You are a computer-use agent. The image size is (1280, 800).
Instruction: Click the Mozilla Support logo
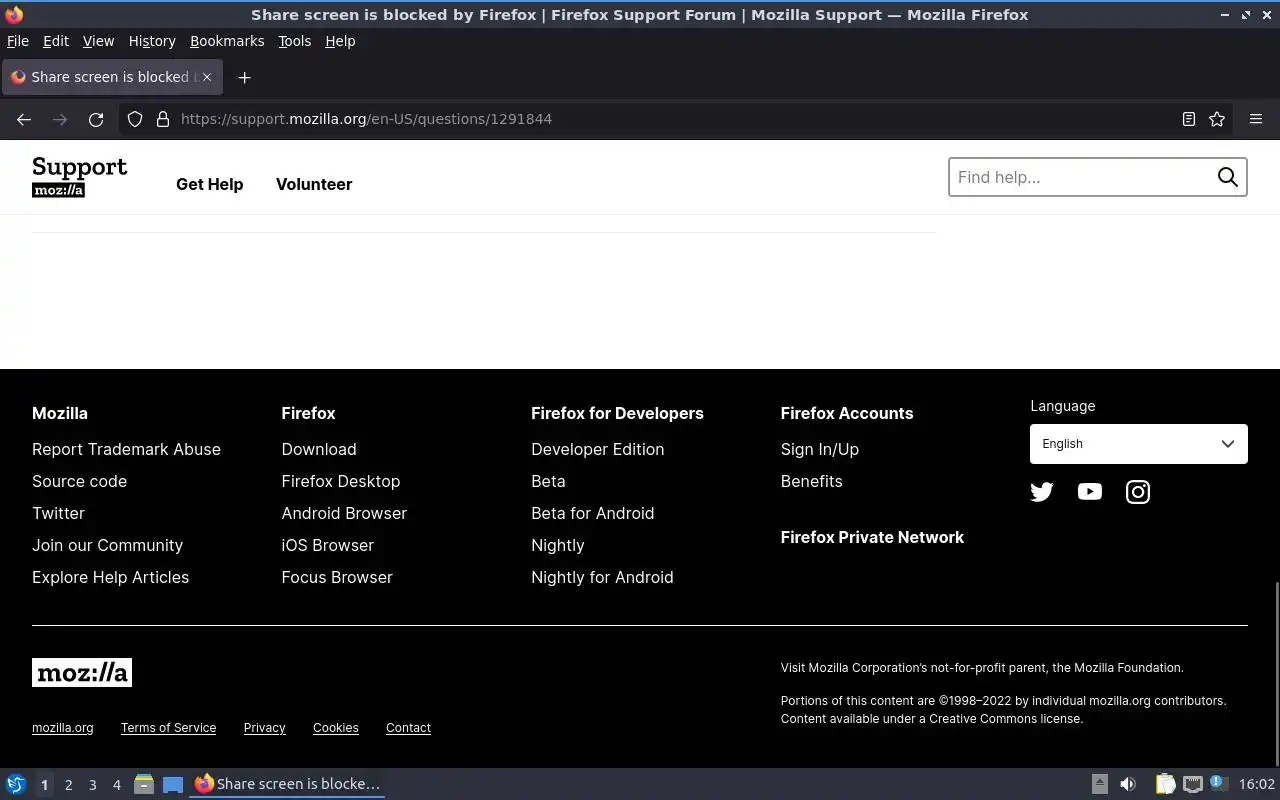click(80, 177)
